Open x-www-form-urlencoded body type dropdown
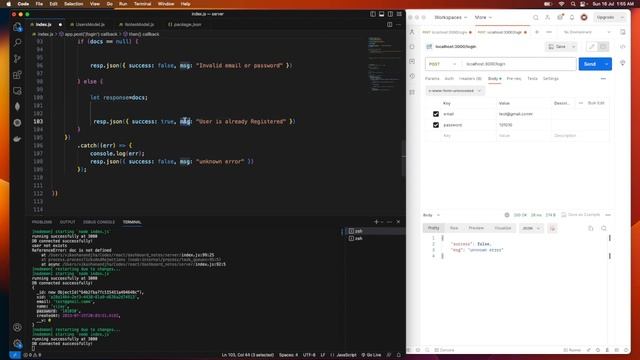This screenshot has height=360, width=640. (x=455, y=91)
